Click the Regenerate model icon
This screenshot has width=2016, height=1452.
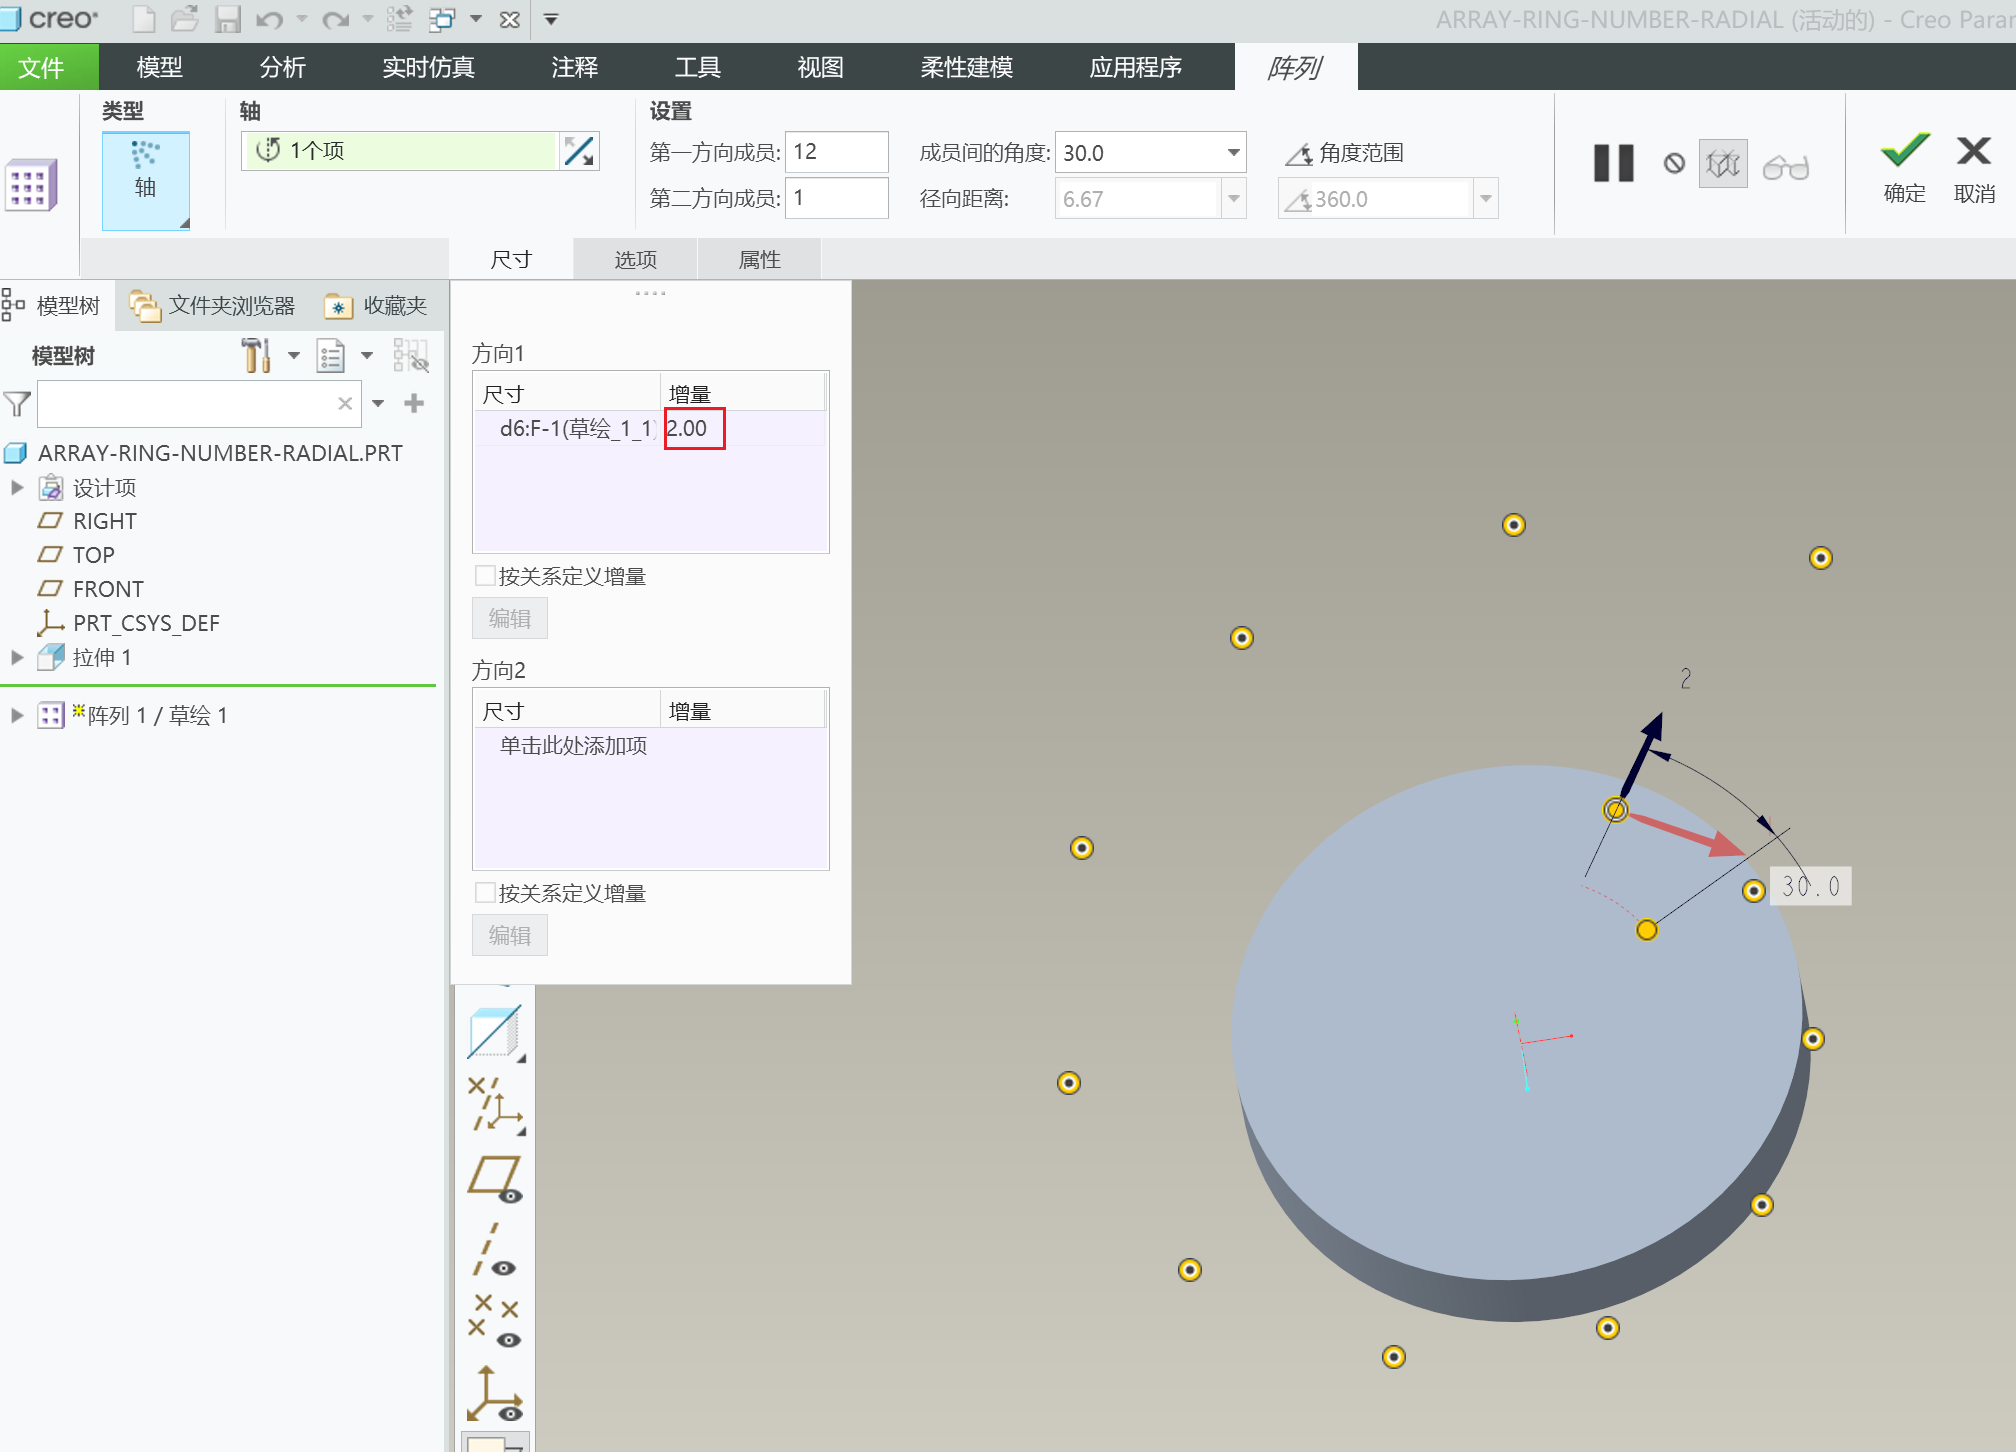400,19
